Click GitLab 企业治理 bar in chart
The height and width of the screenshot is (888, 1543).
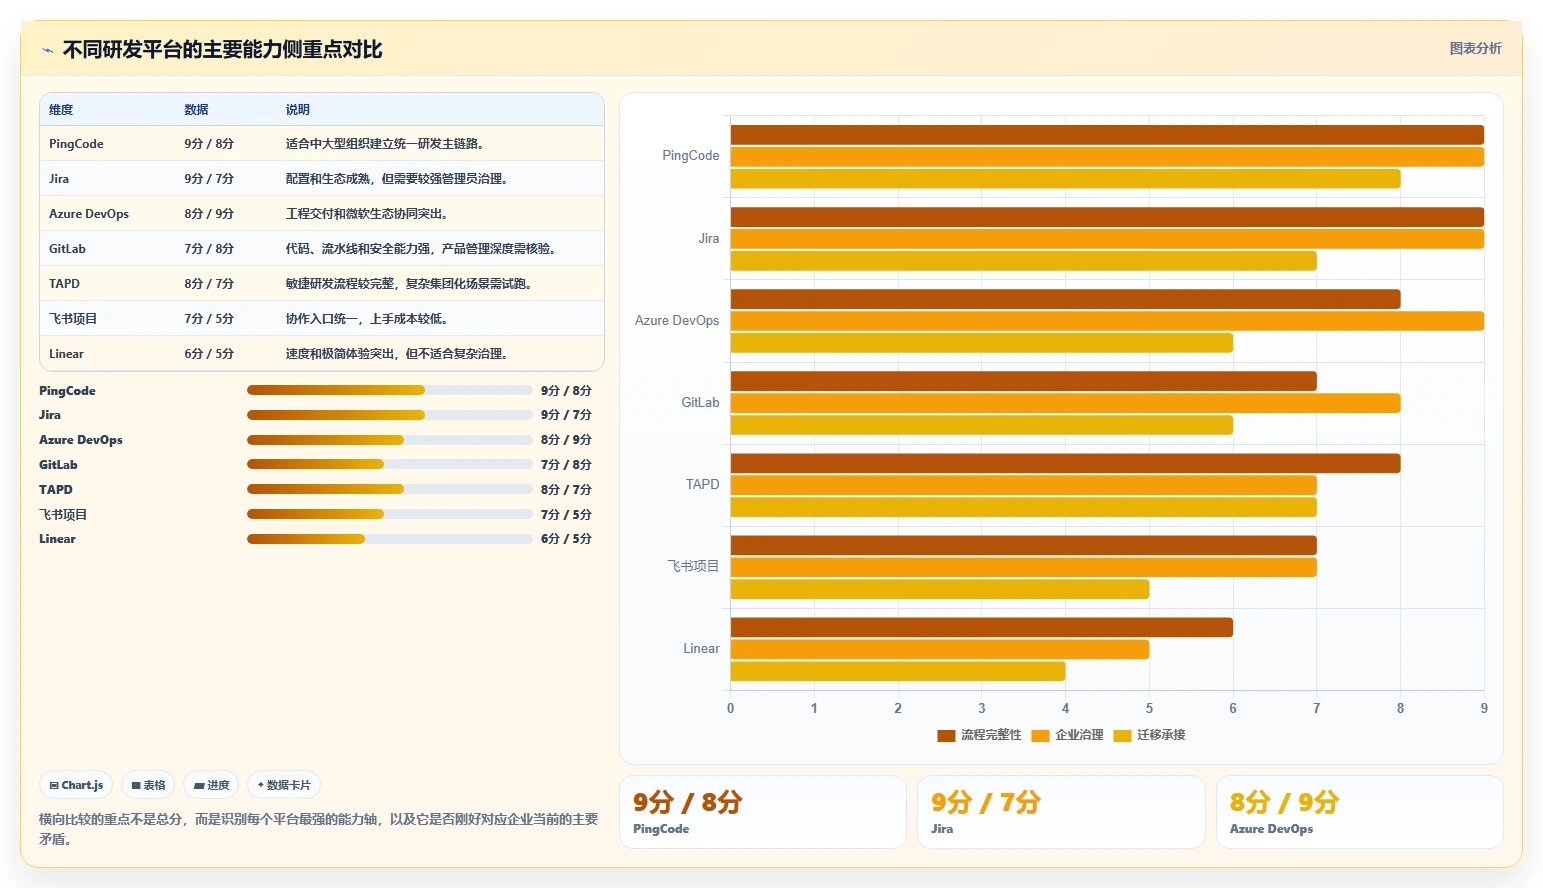(x=1065, y=403)
